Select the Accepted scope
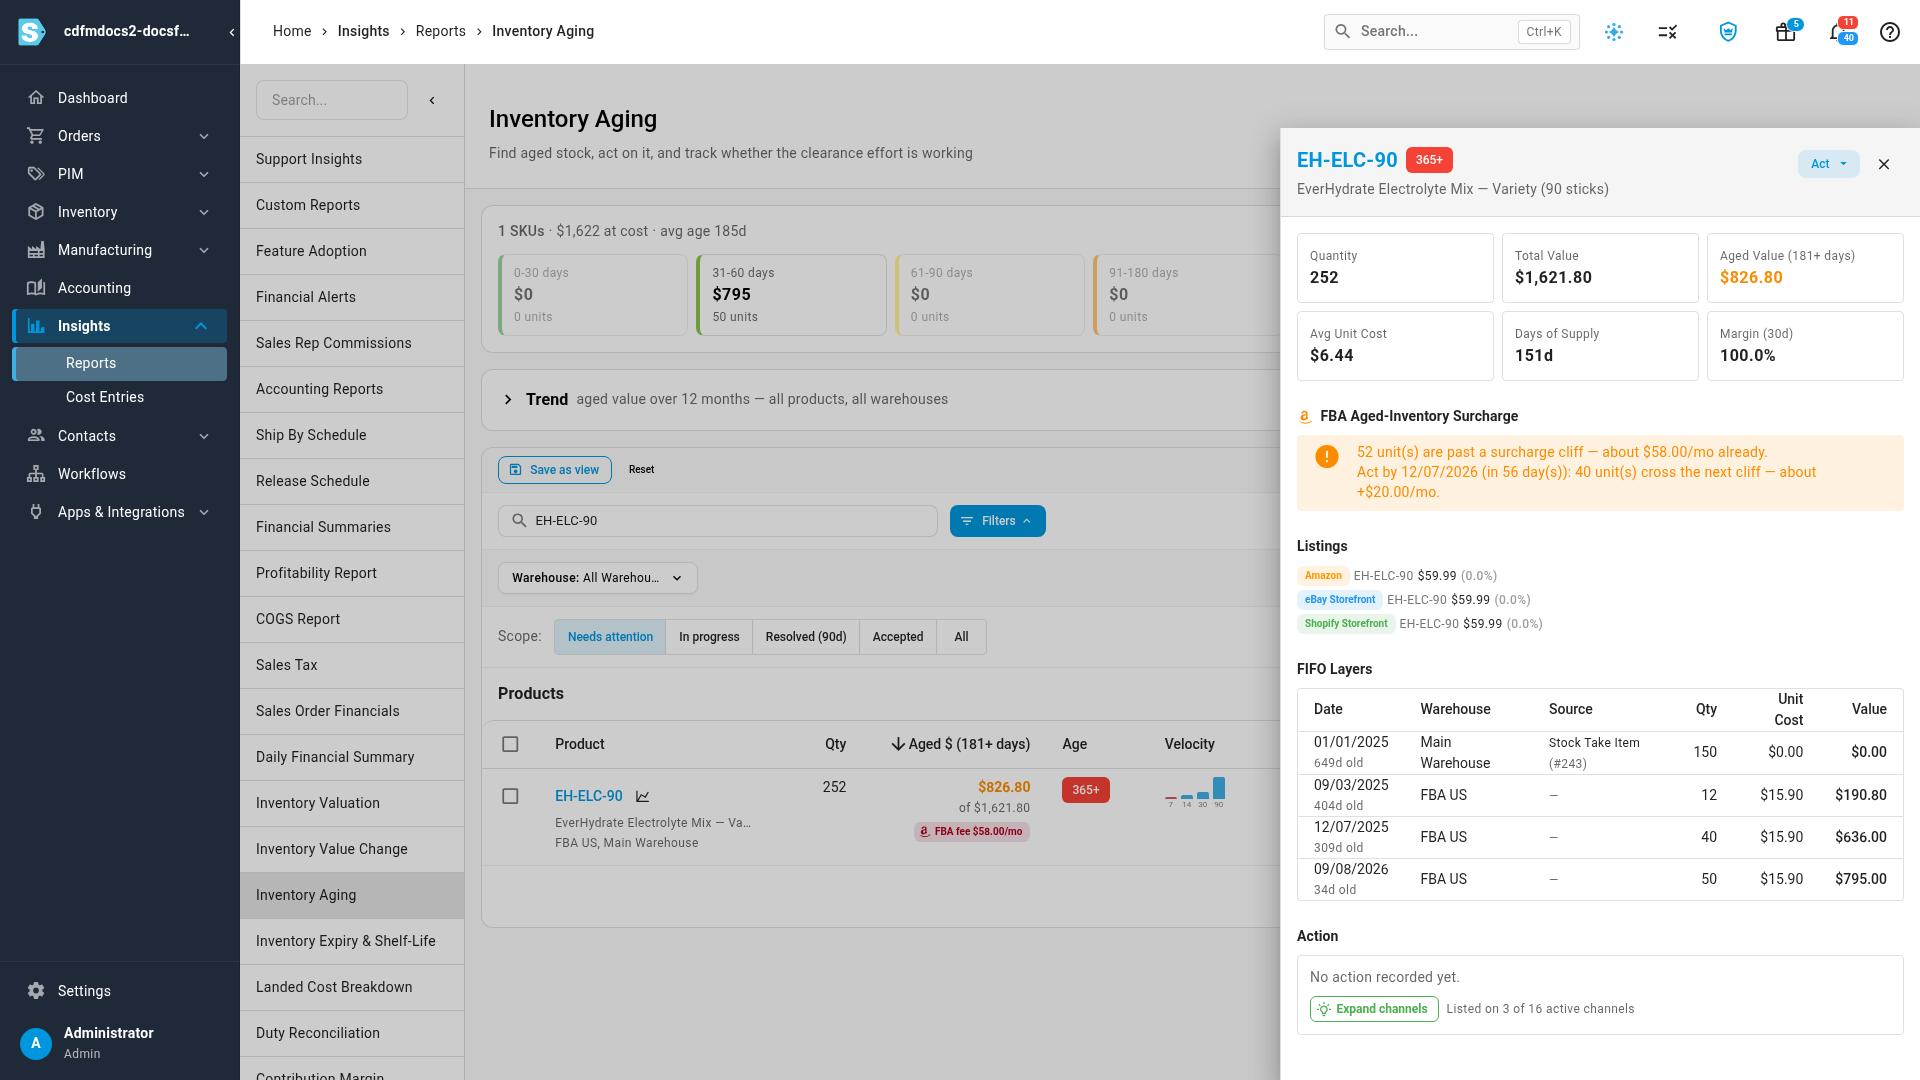The height and width of the screenshot is (1080, 1920). (x=898, y=637)
